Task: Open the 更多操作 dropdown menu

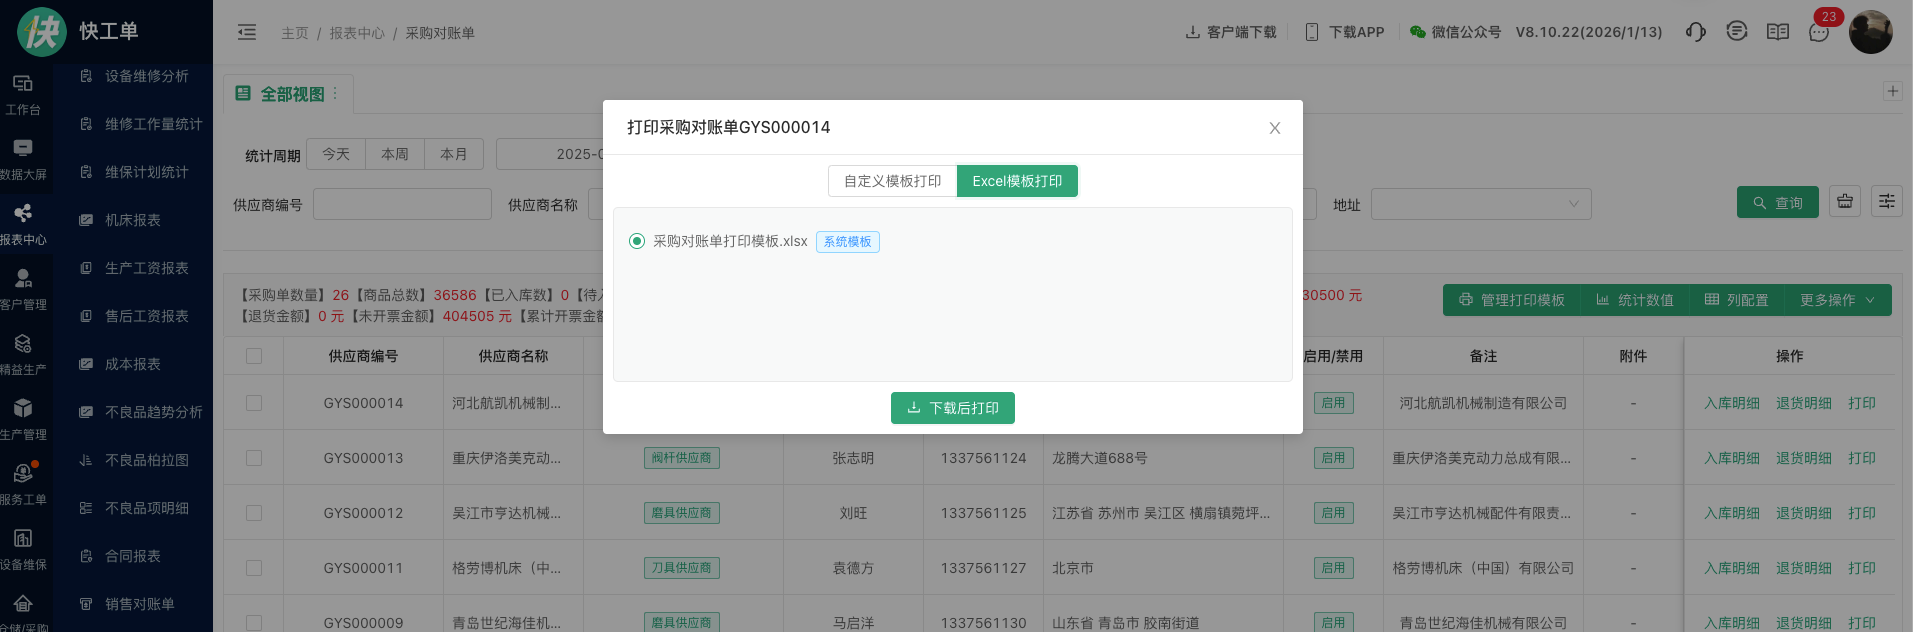Action: click(x=1837, y=300)
